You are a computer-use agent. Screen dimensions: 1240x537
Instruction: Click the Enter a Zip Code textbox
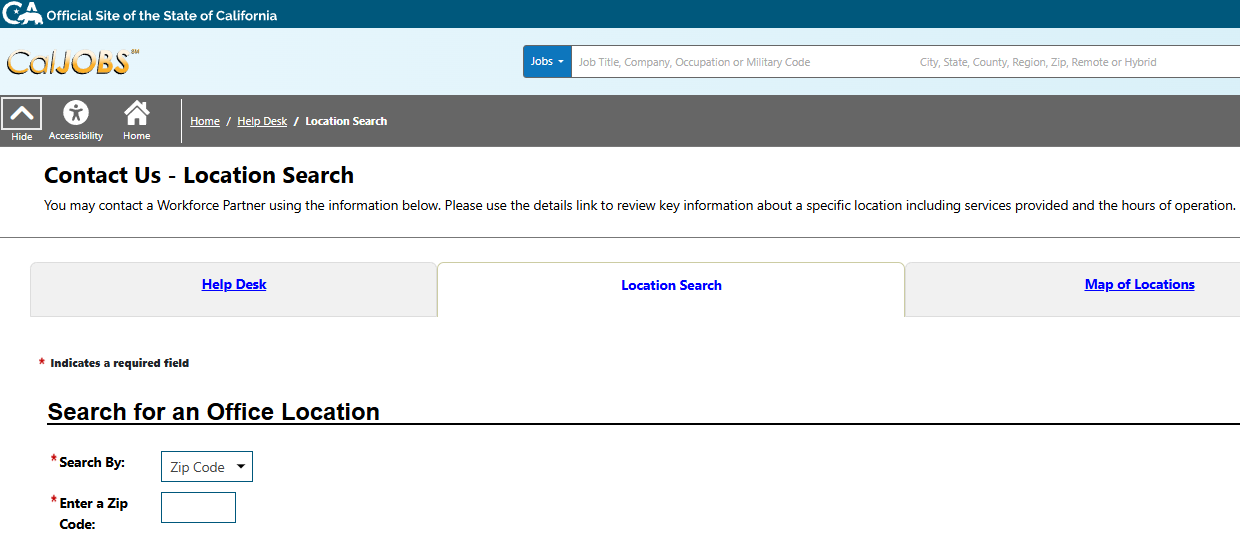click(198, 507)
